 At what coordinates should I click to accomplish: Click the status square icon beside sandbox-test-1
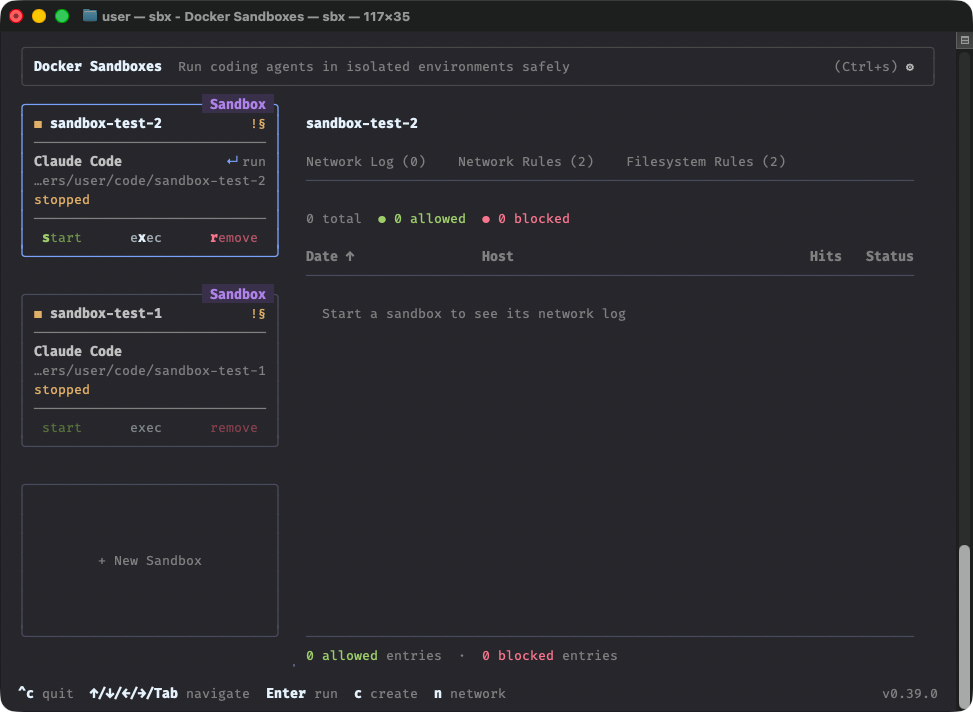click(38, 314)
